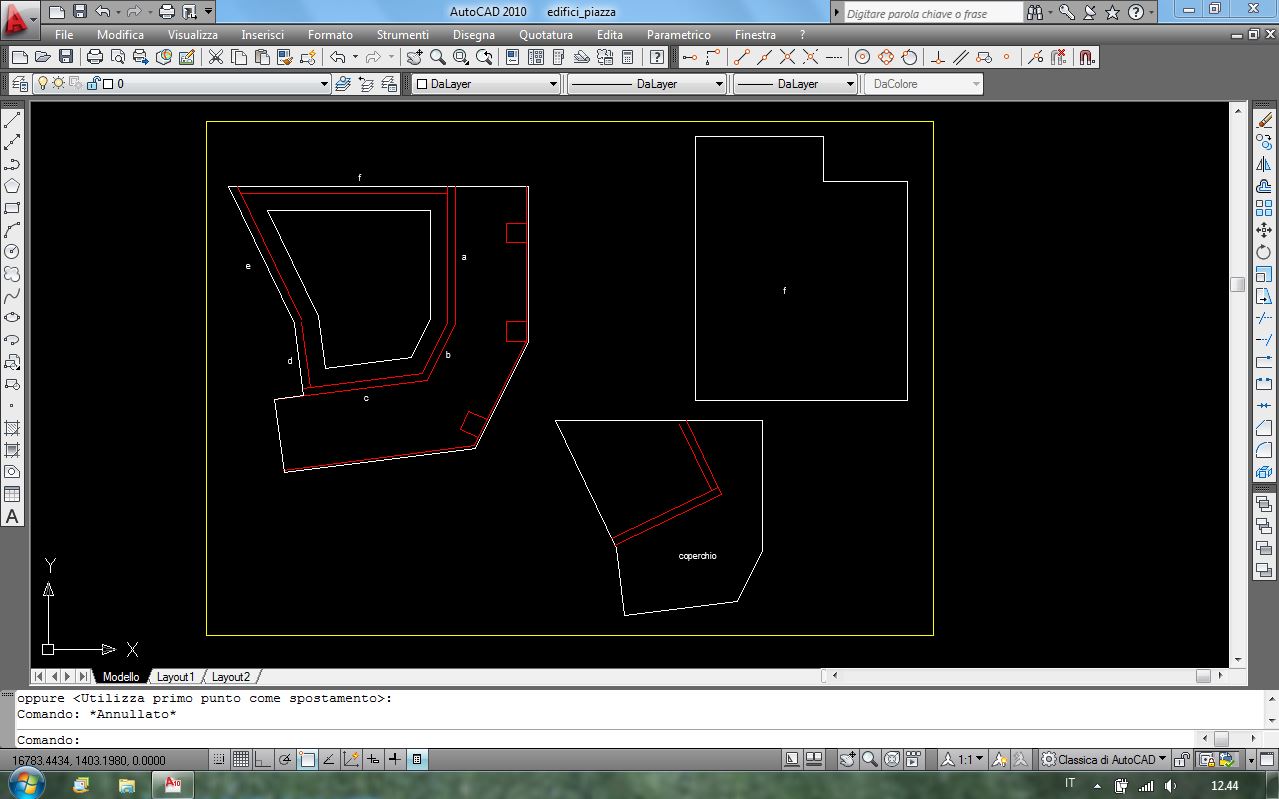Click the Save icon in Quick Access toolbar

[80, 12]
